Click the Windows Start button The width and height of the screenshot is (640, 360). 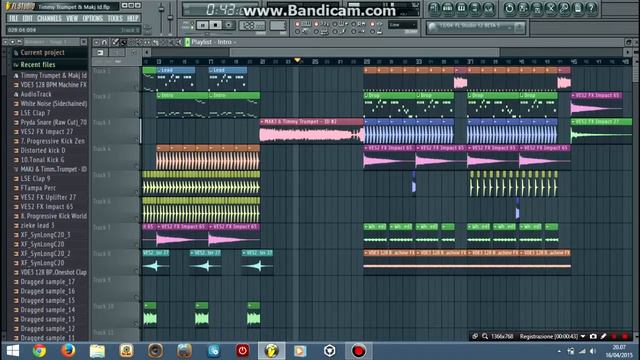coord(13,351)
